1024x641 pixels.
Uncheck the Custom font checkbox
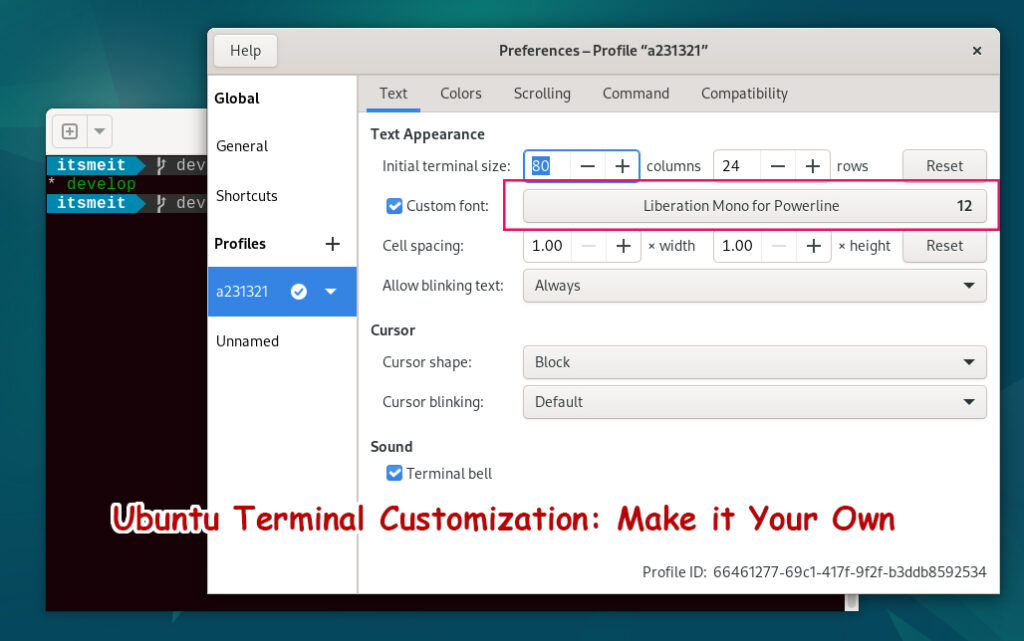pyautogui.click(x=393, y=205)
